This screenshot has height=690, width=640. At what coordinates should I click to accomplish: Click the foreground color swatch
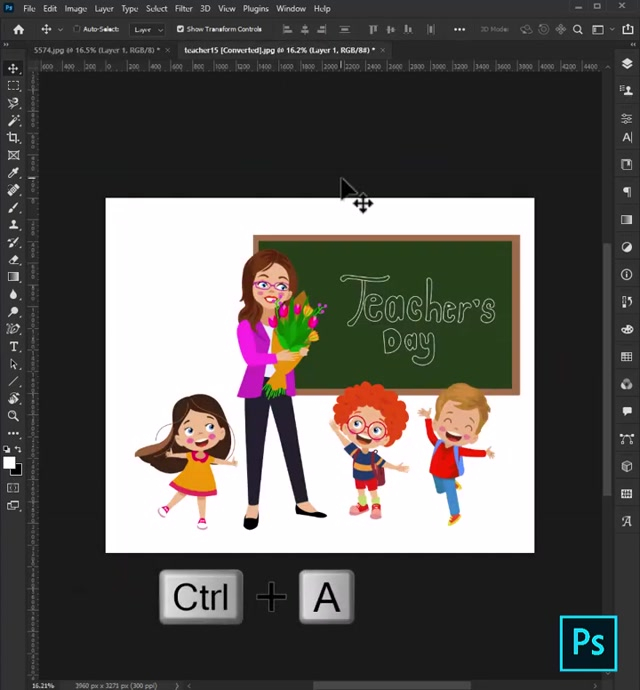pos(9,462)
